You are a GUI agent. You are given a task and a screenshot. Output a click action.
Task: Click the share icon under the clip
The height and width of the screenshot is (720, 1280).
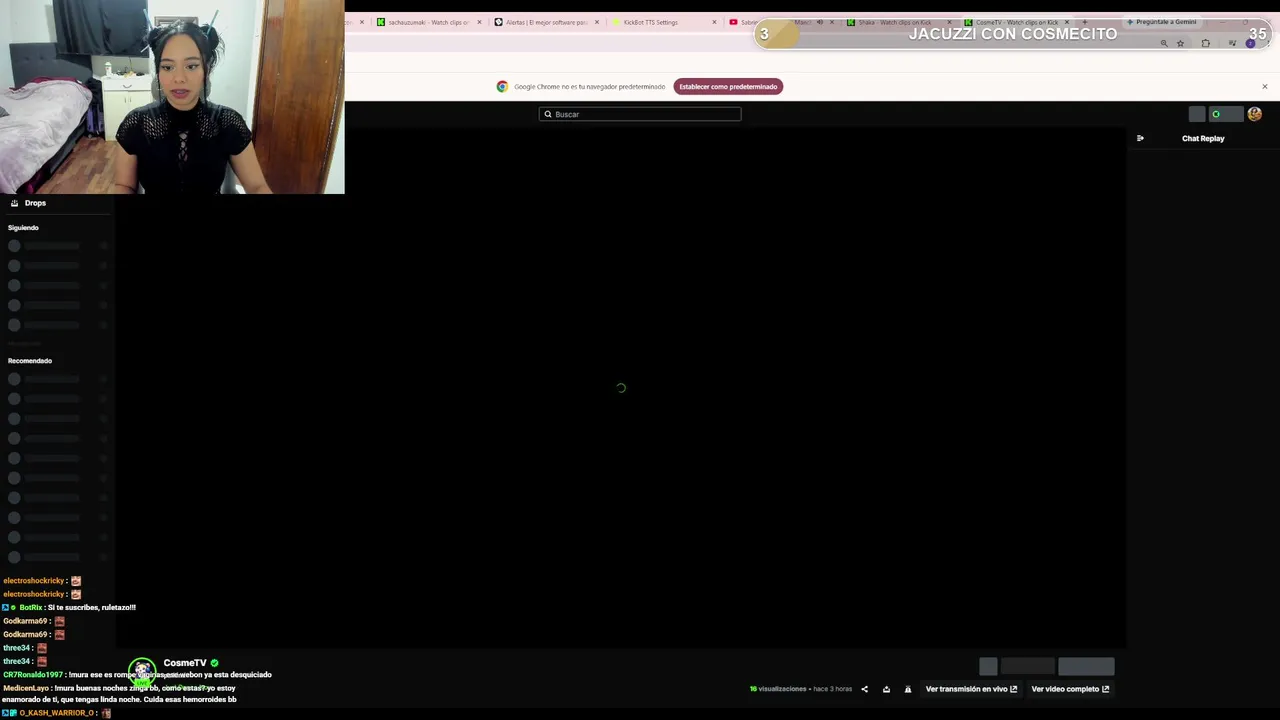coord(864,689)
